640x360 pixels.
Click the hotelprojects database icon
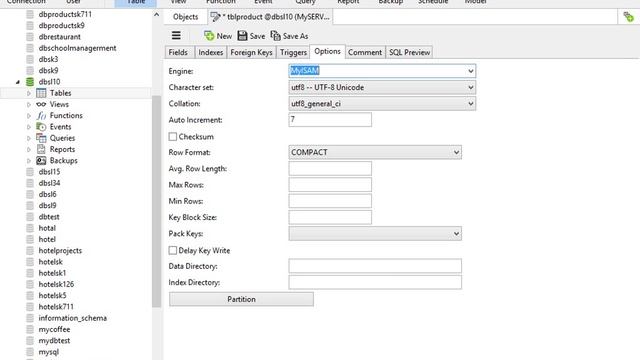30,251
